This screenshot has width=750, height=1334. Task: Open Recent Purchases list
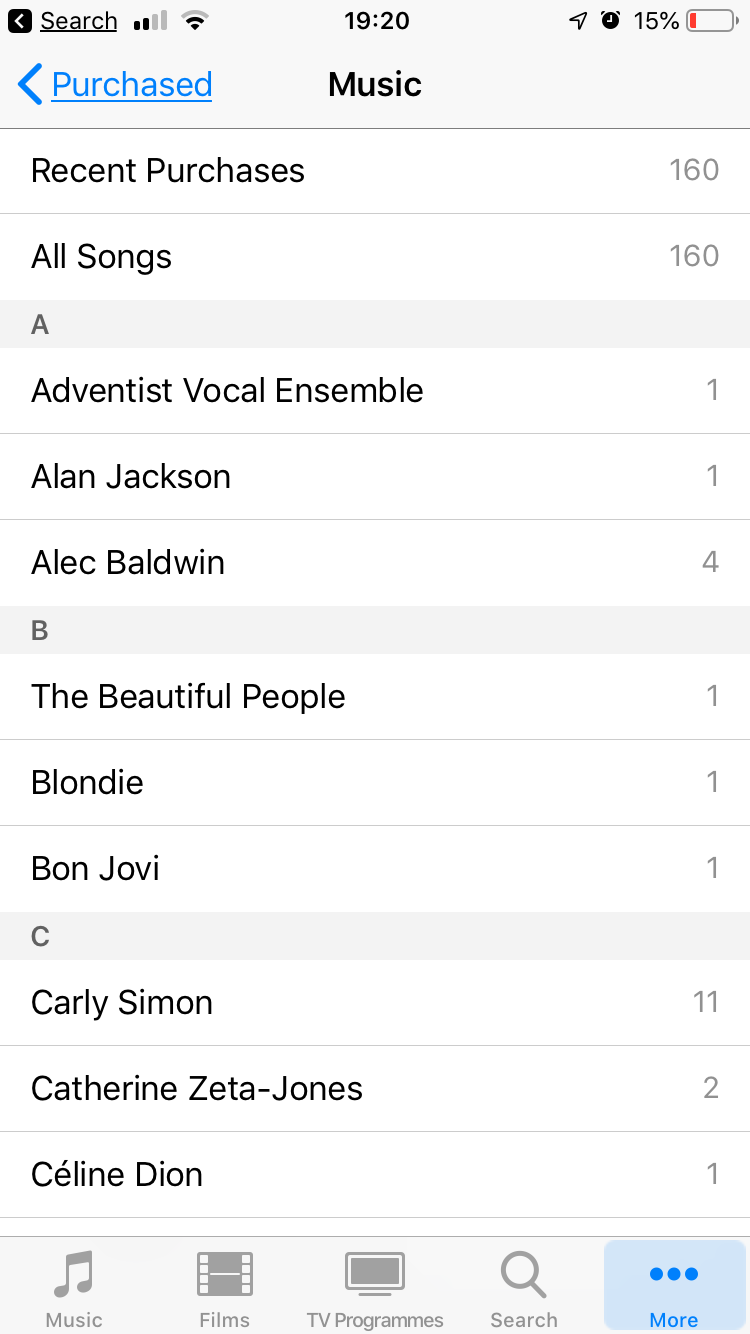click(375, 171)
